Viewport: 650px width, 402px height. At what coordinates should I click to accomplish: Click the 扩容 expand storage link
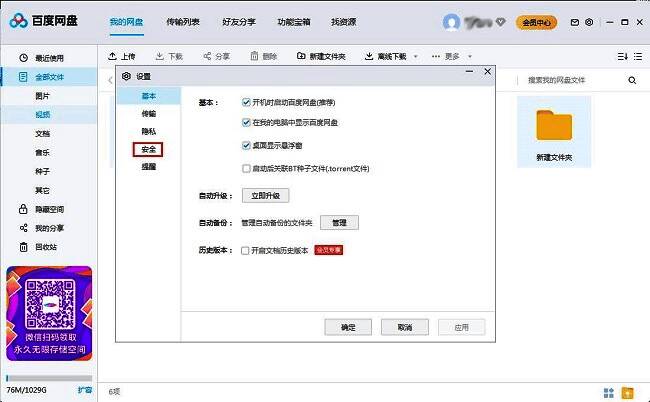point(85,390)
